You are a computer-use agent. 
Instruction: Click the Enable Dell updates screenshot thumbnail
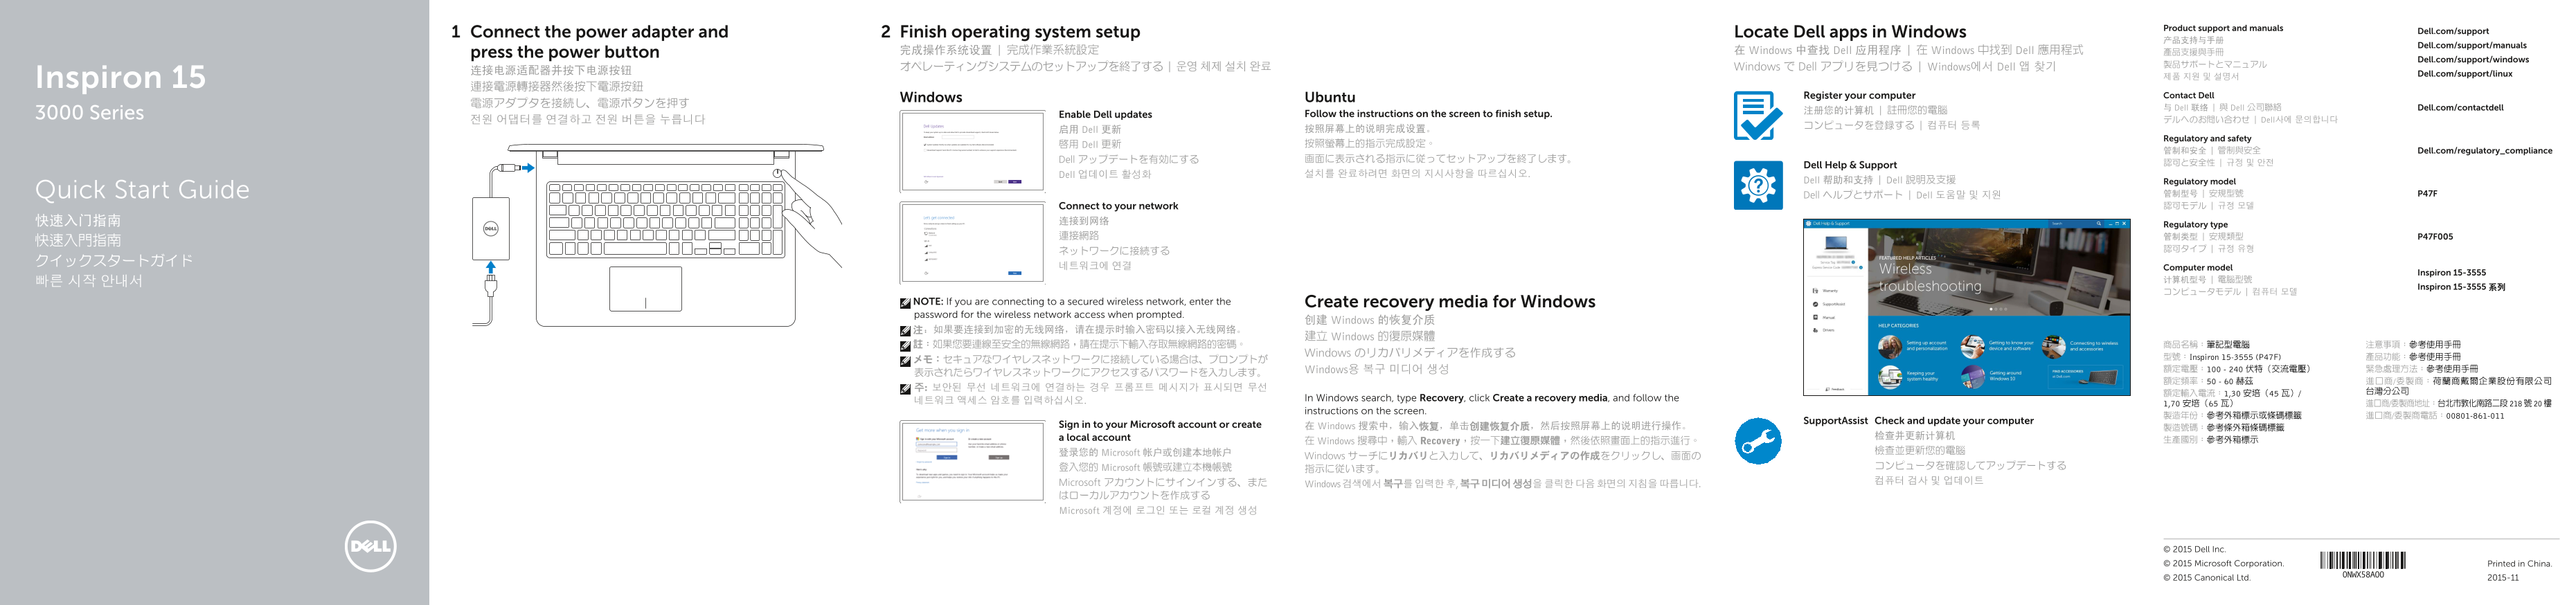click(972, 151)
